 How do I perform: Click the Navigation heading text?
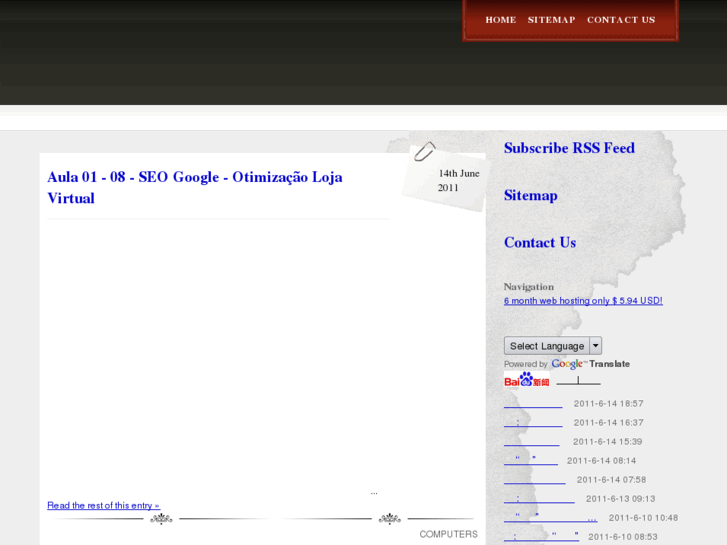tap(529, 287)
